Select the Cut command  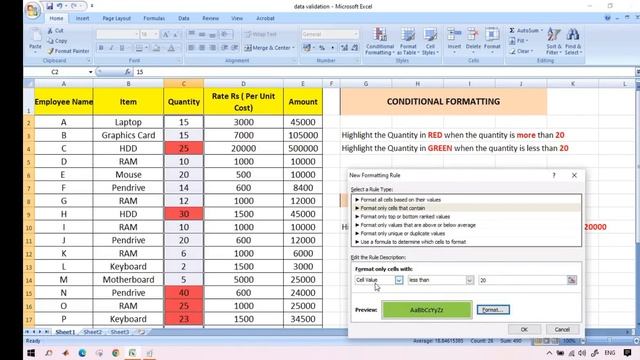click(x=56, y=31)
